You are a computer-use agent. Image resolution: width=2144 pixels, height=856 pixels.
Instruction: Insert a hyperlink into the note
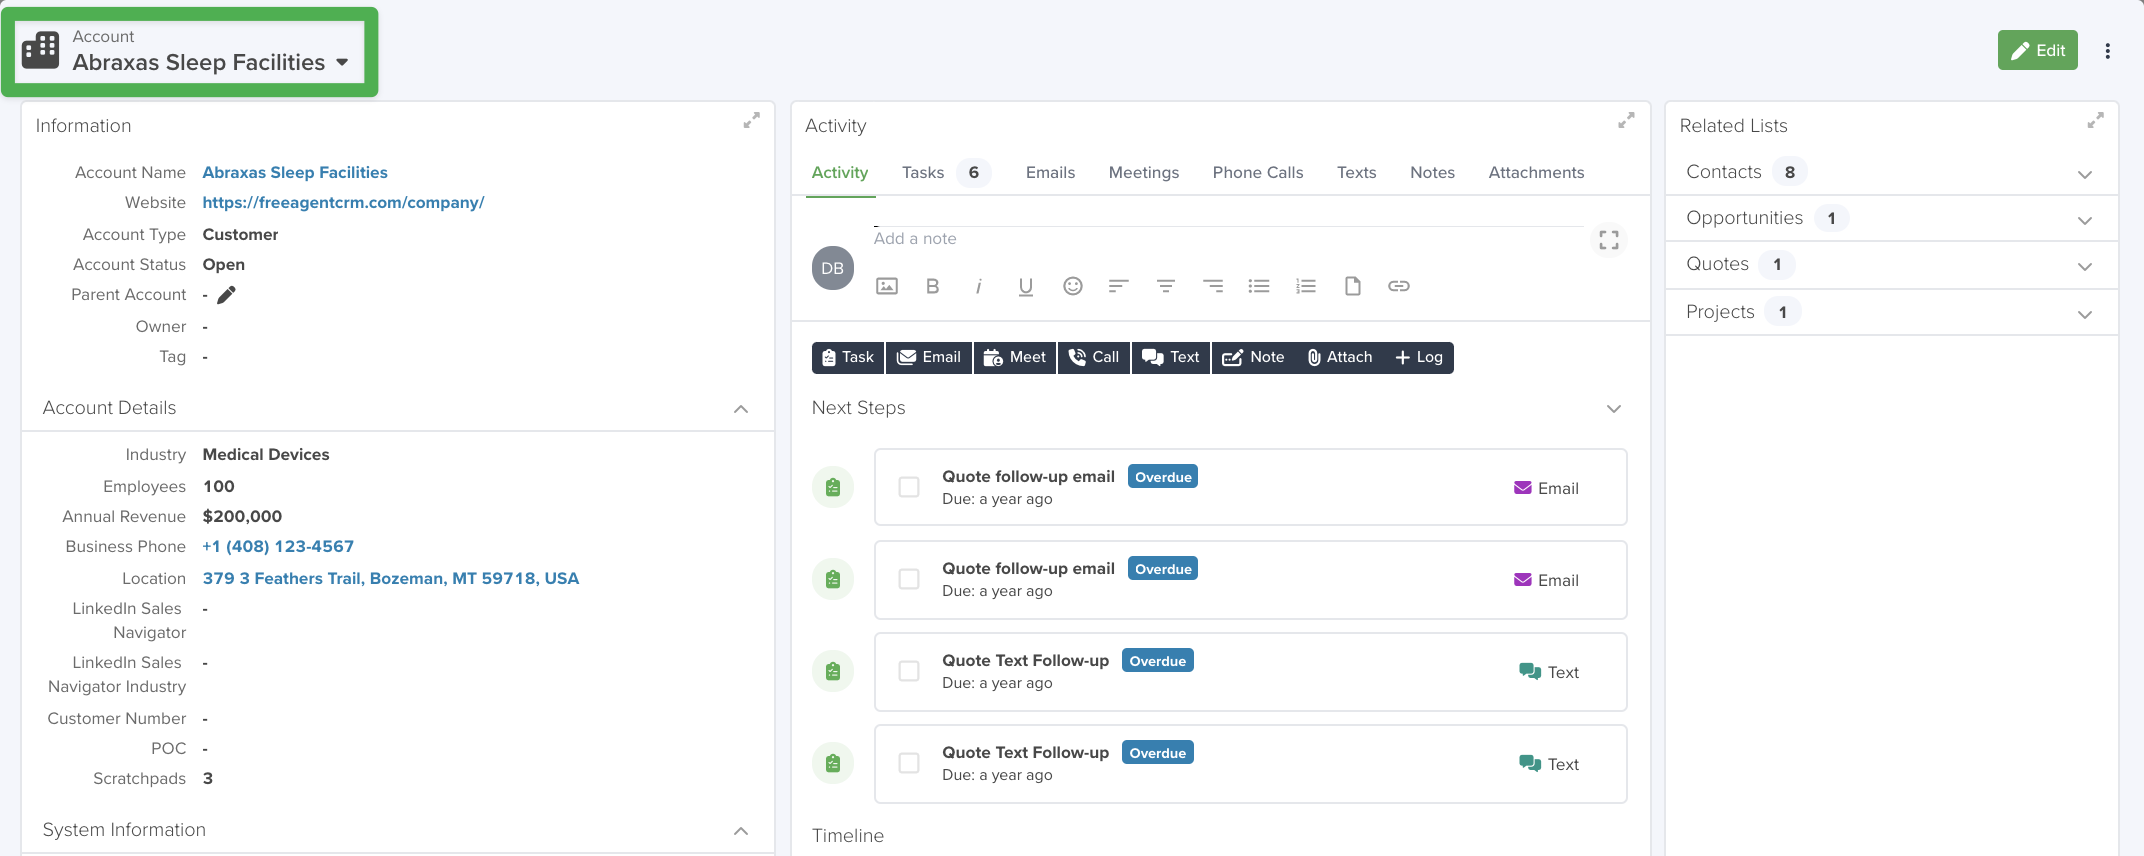[1399, 286]
